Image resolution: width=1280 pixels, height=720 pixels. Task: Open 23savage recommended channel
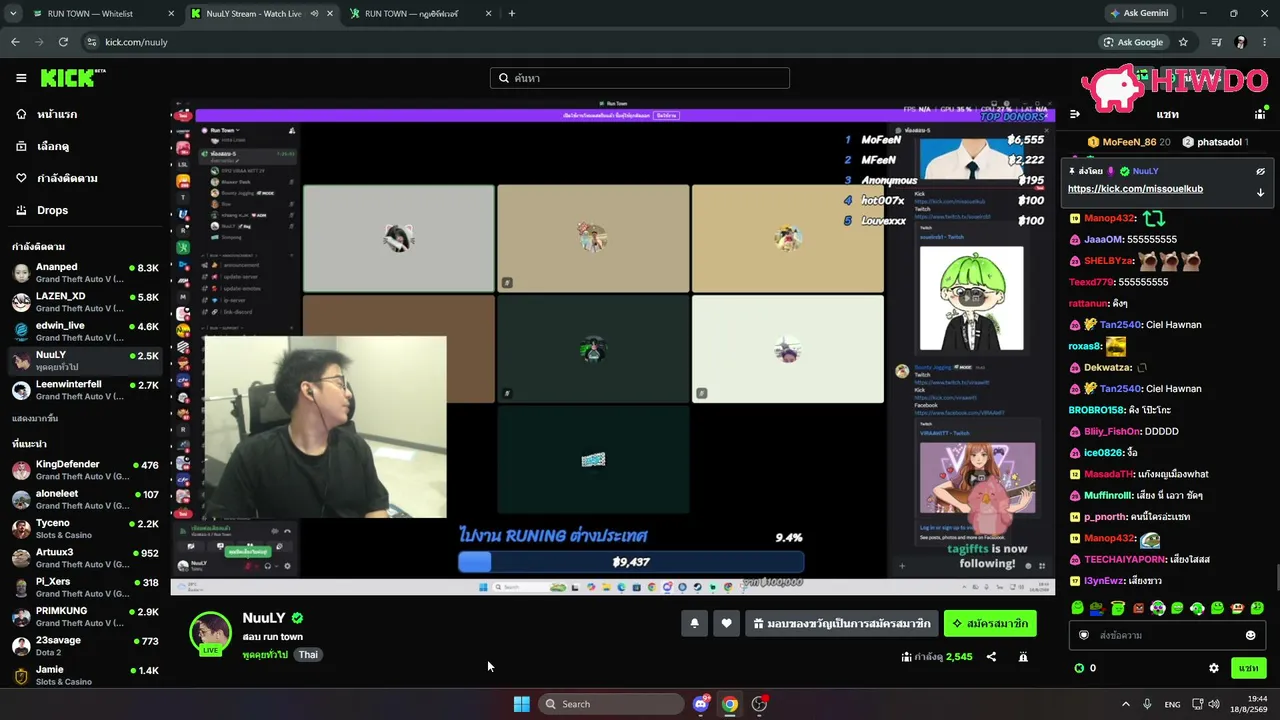tap(85, 646)
